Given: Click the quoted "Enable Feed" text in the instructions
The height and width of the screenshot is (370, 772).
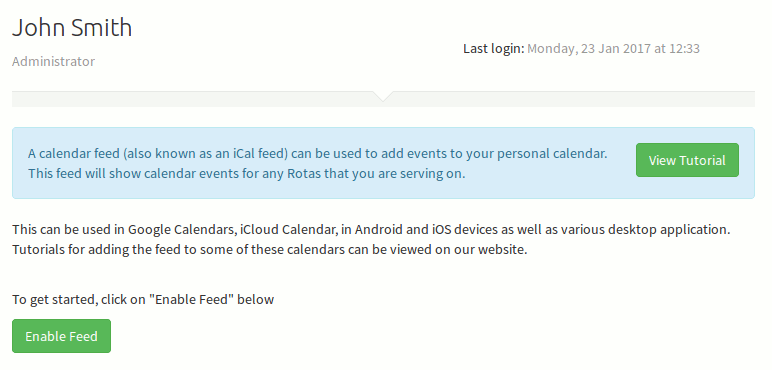Looking at the screenshot, I should (192, 299).
